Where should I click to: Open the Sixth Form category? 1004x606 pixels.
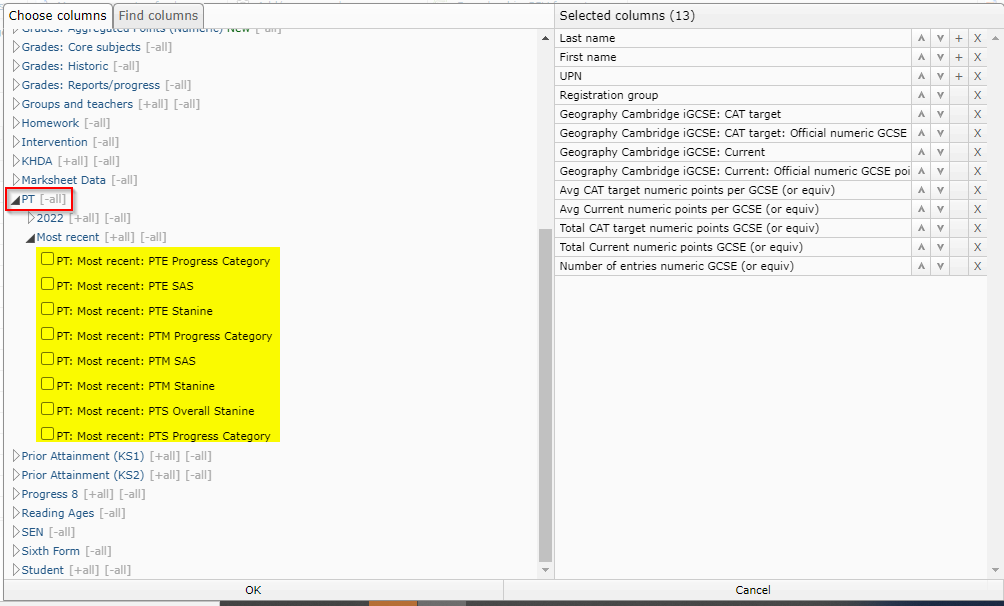coord(51,551)
